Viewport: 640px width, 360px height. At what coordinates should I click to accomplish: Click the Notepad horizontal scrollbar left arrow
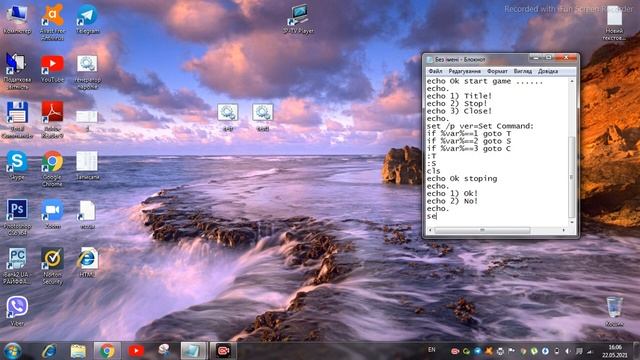(x=430, y=230)
